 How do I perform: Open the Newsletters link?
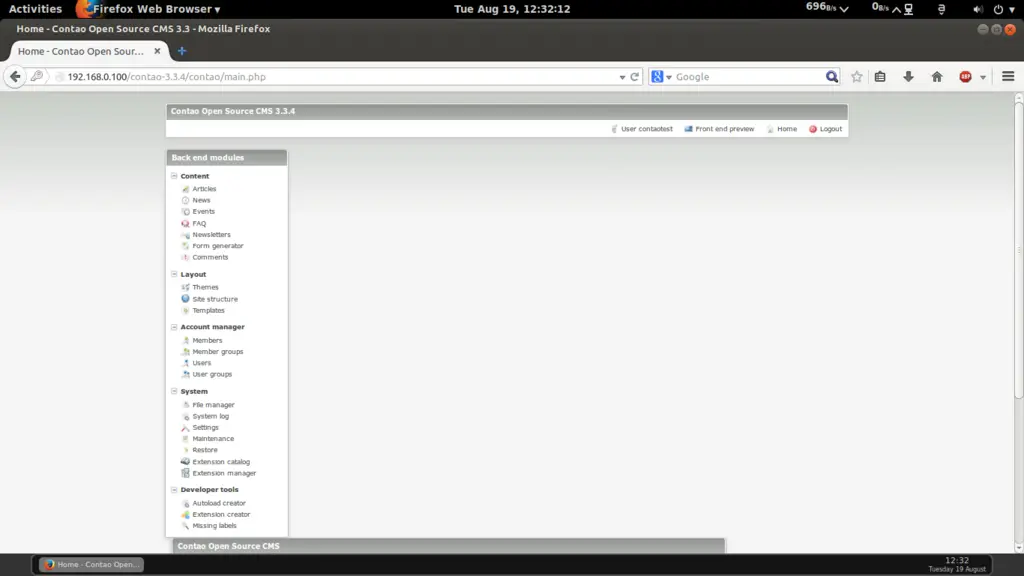[x=211, y=234]
